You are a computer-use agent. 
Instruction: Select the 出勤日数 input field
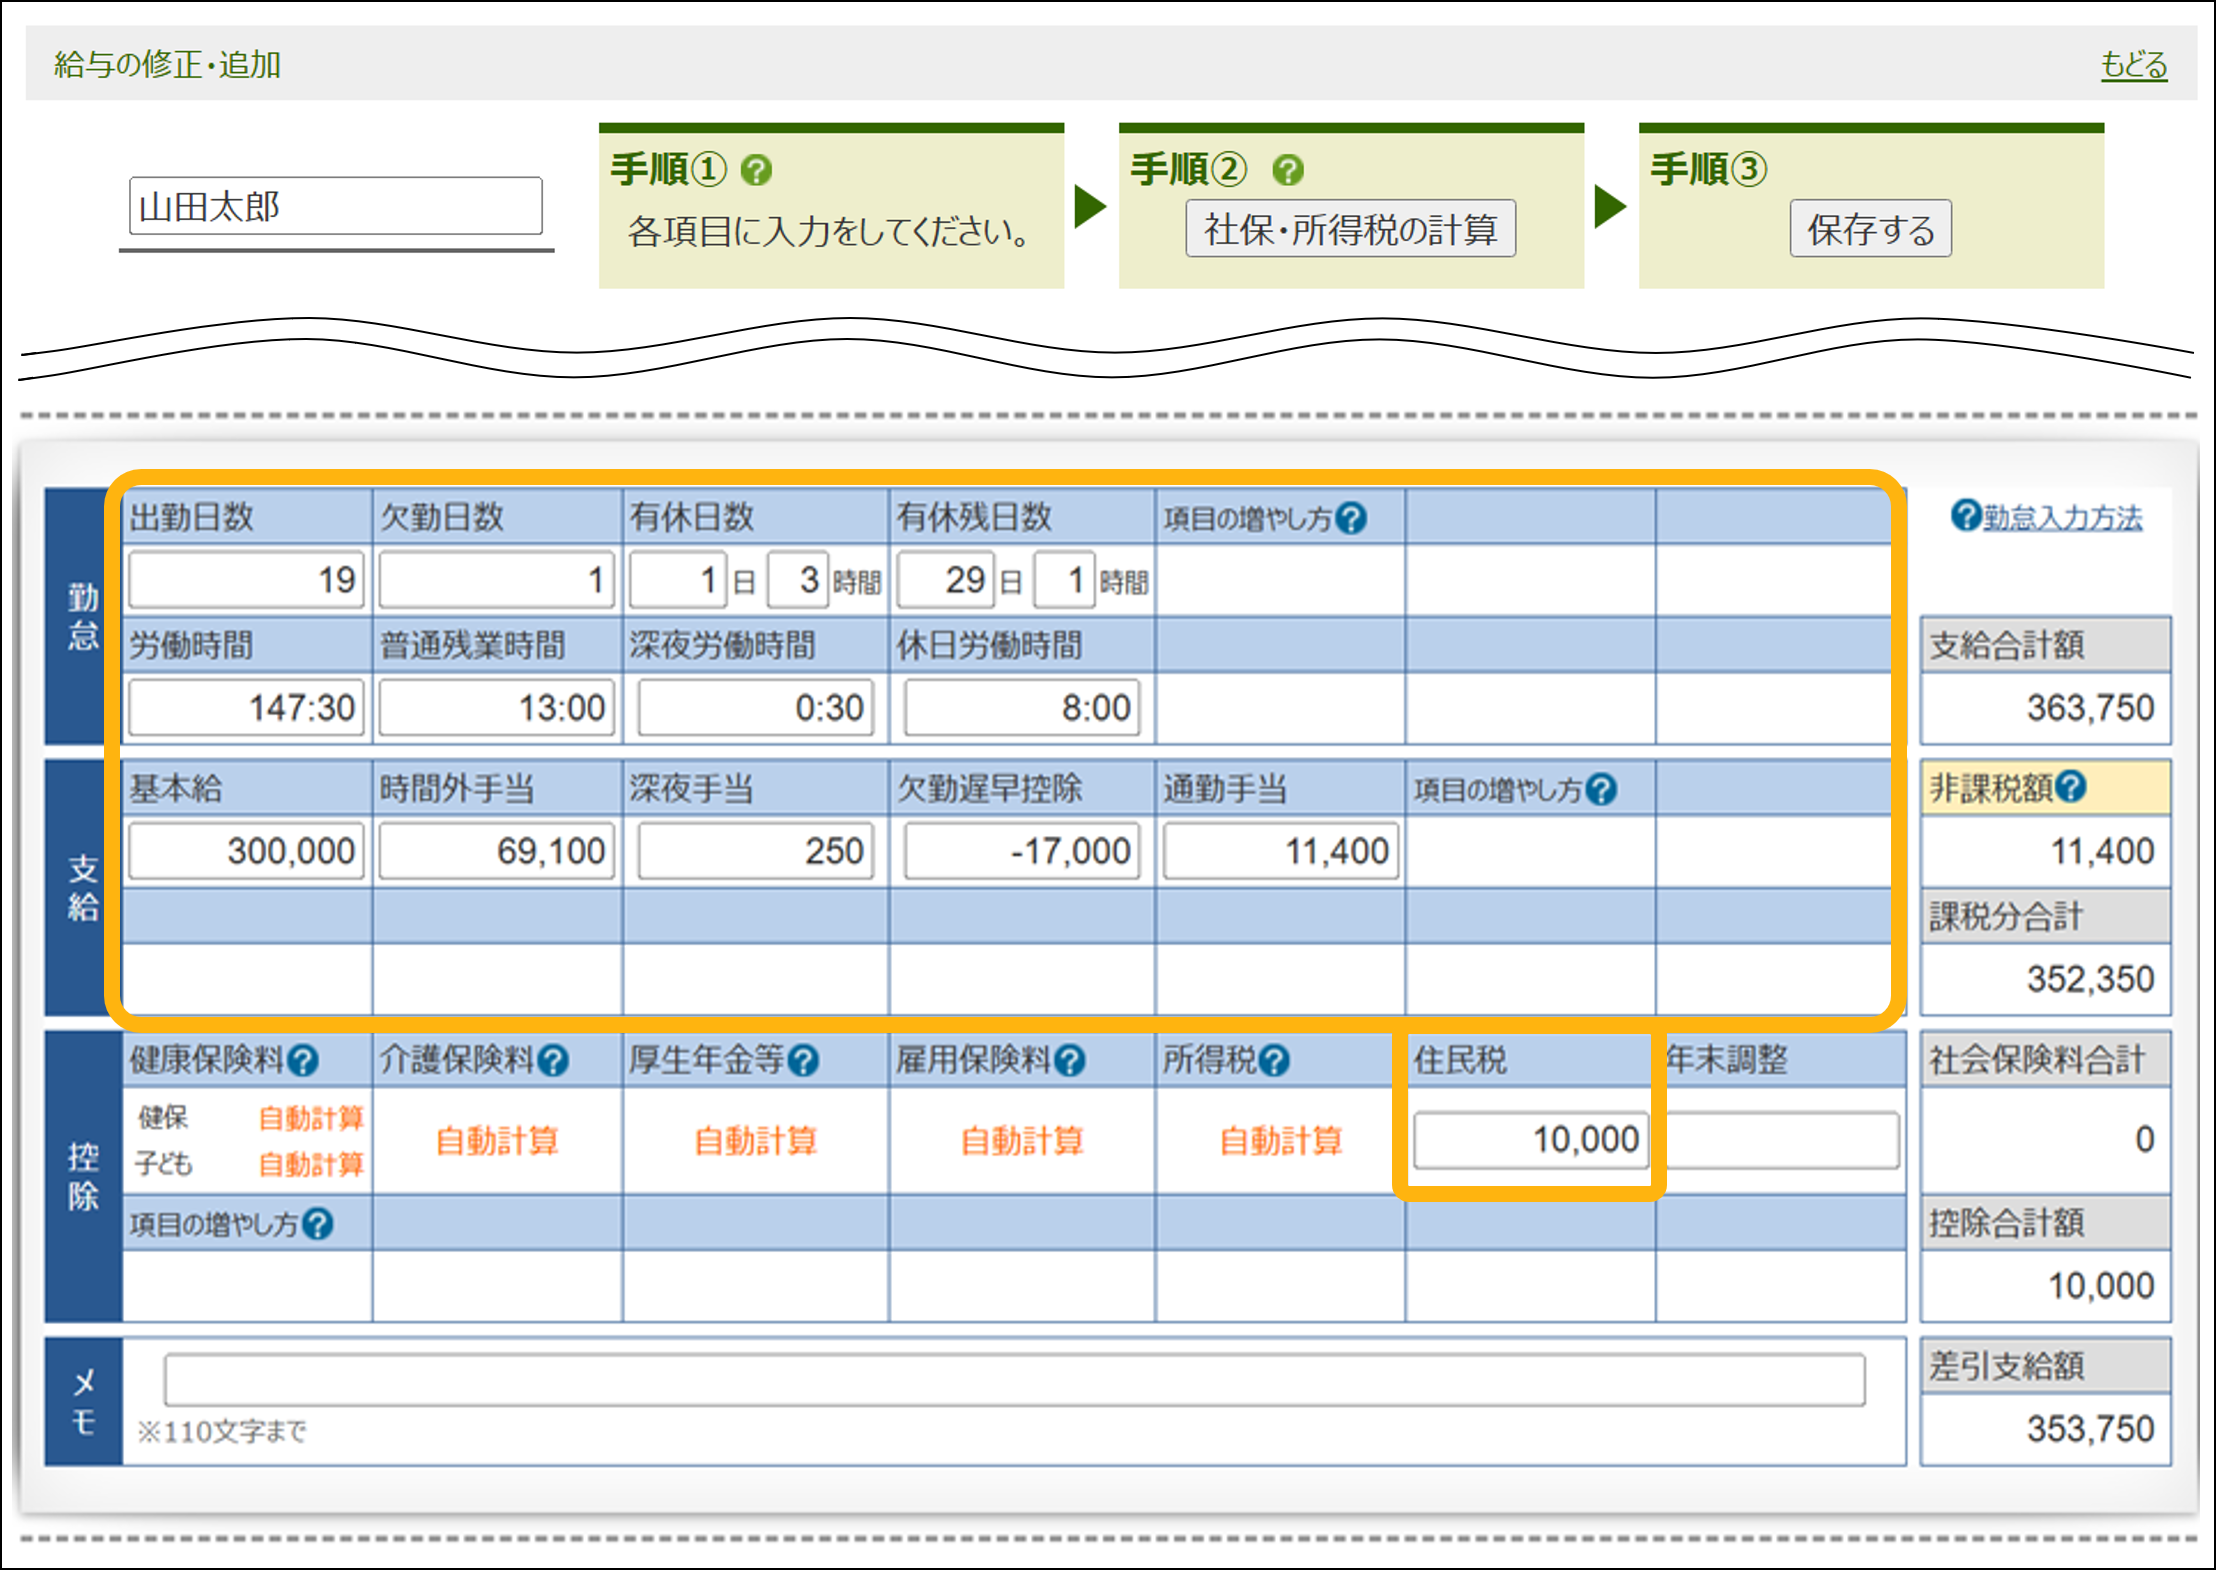[246, 579]
